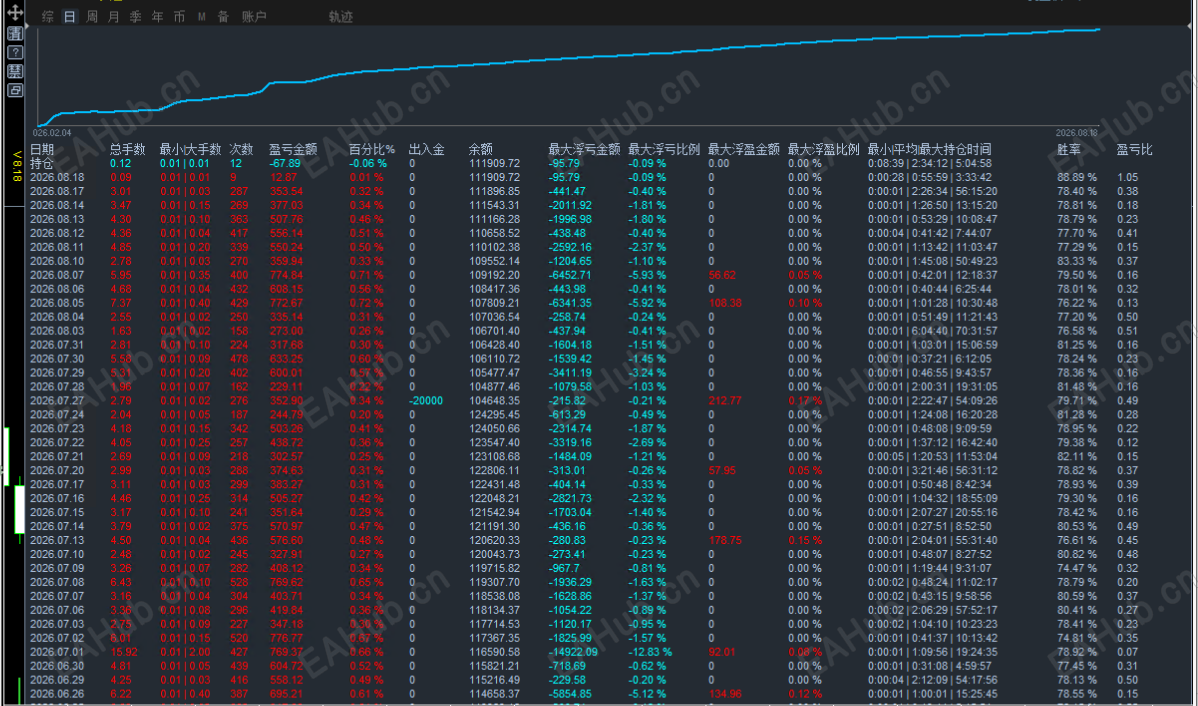Click the -6452.71 floating loss value
Image resolution: width=1198 pixels, height=706 pixels.
pos(570,275)
